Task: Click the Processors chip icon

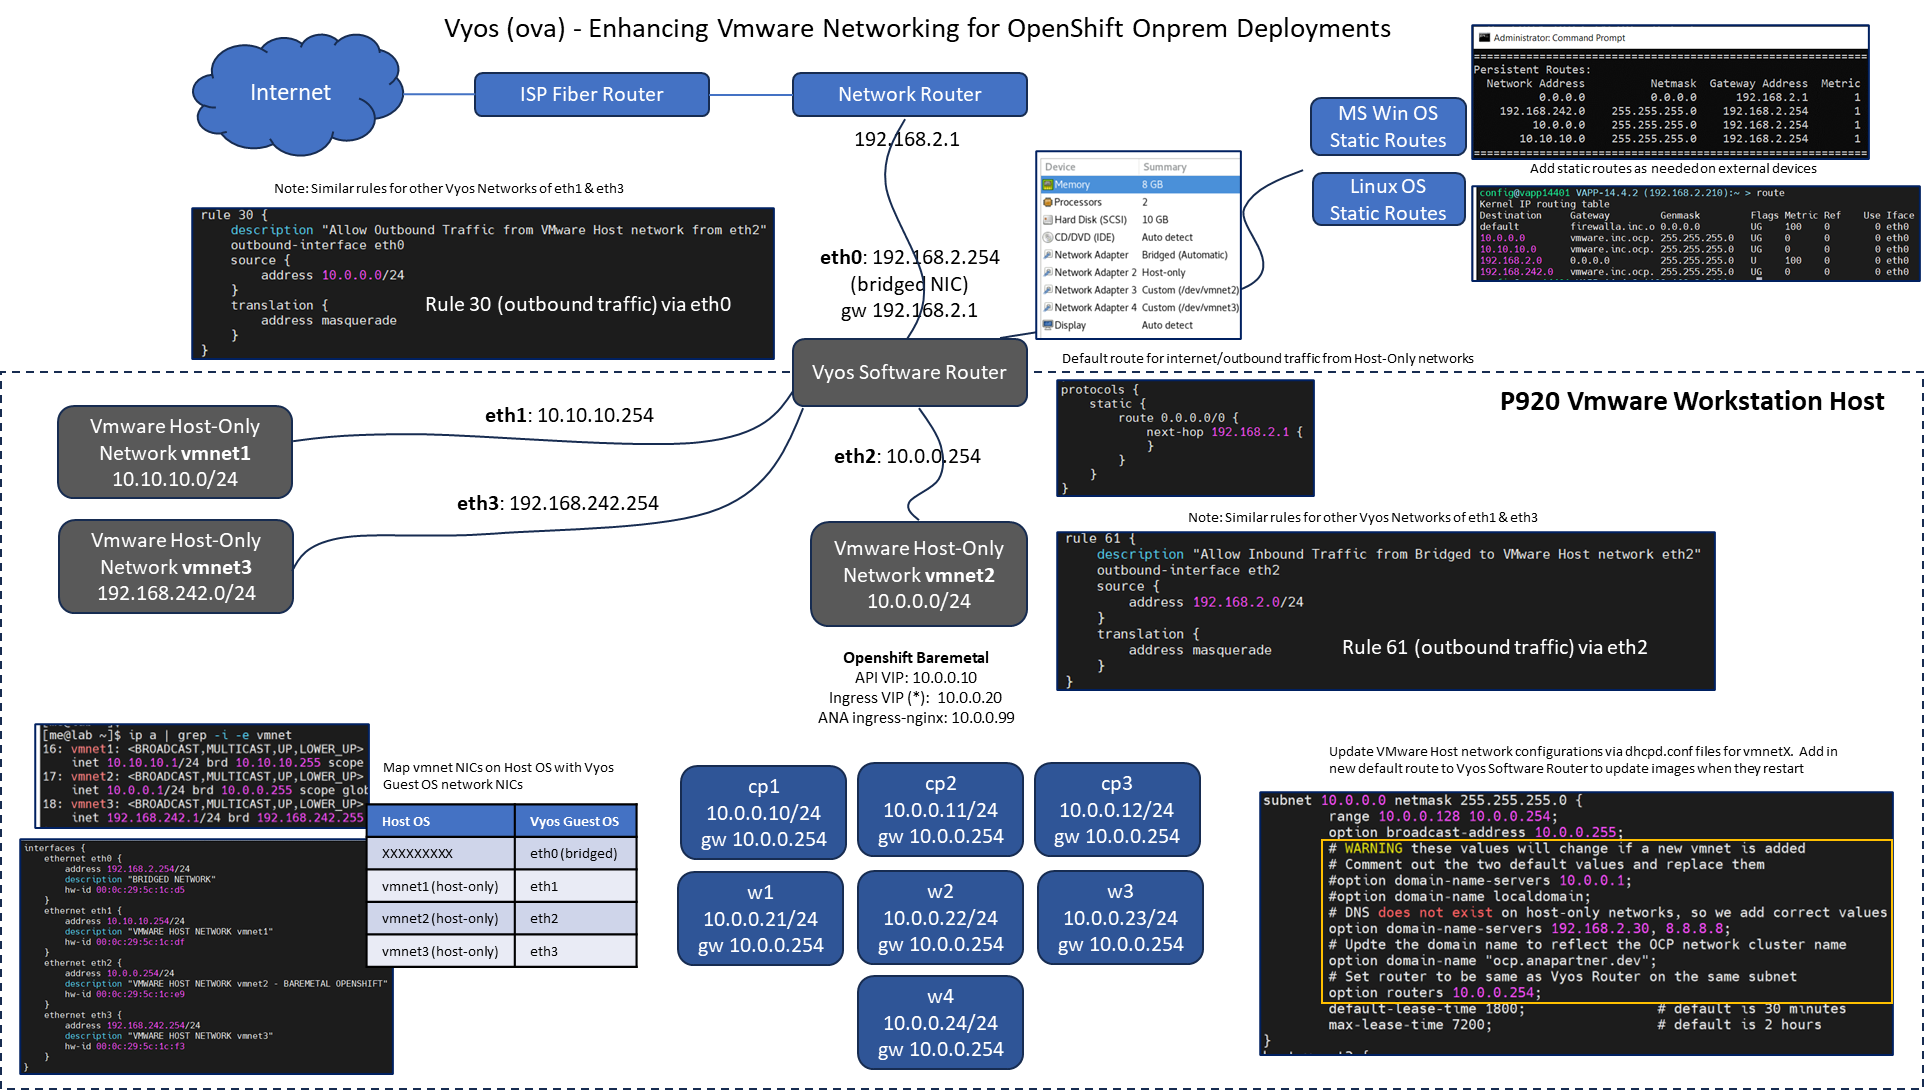Action: pyautogui.click(x=1048, y=202)
